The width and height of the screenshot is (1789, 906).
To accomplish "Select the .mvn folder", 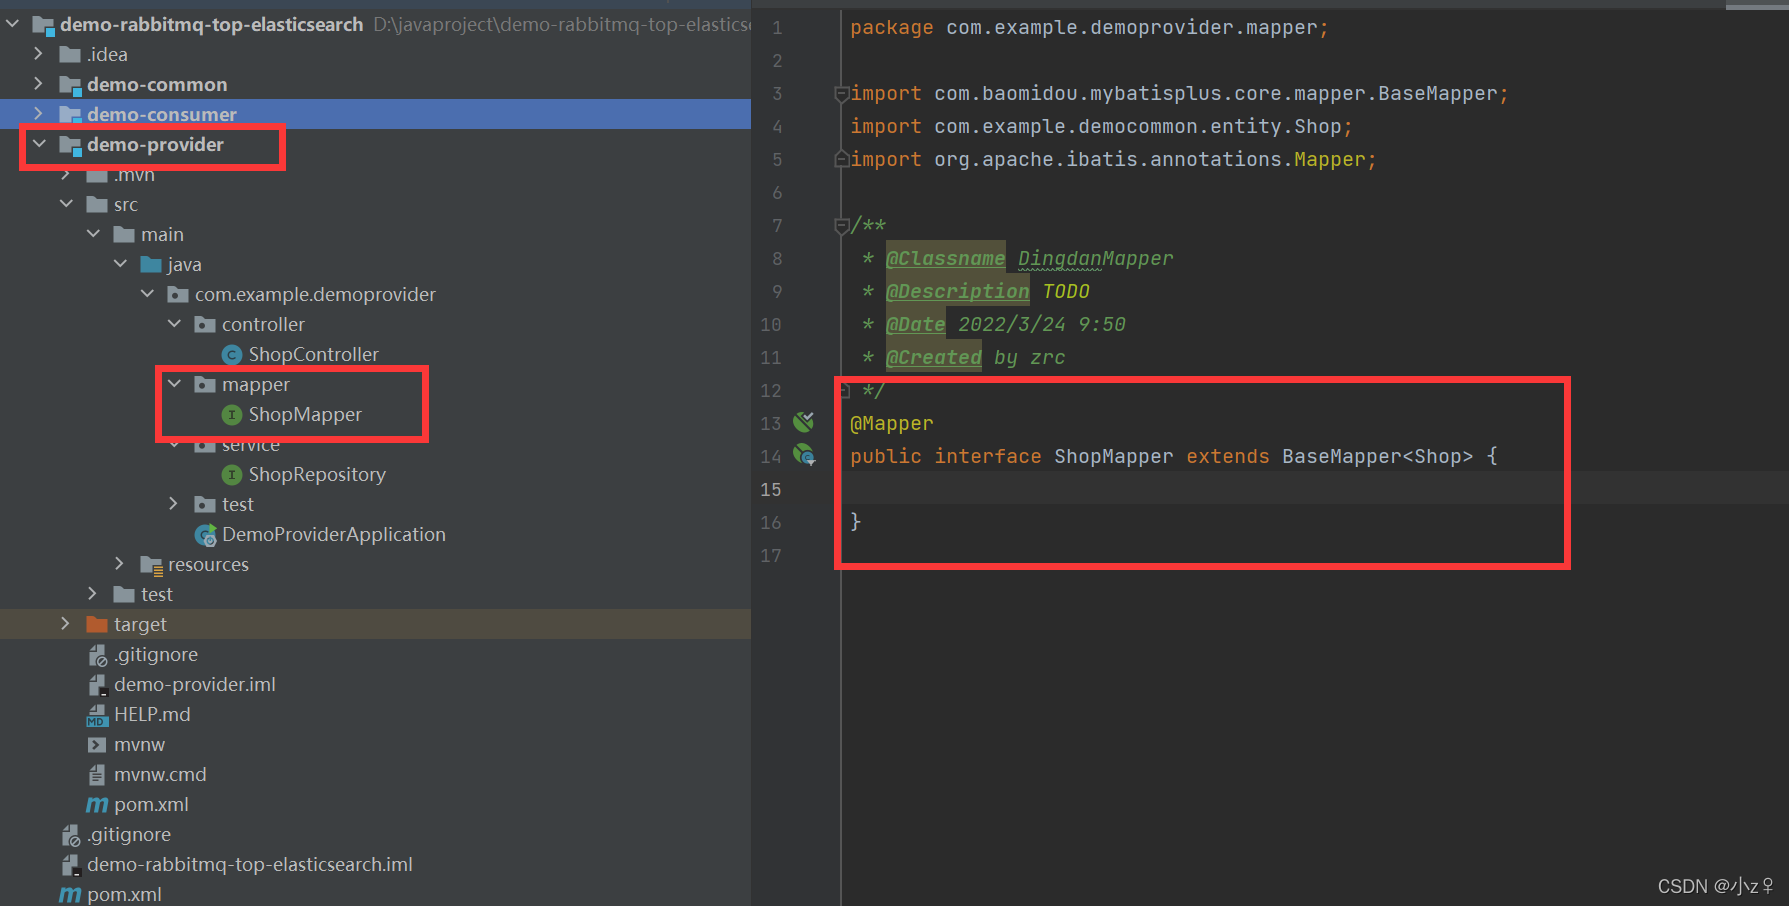I will click(x=134, y=175).
